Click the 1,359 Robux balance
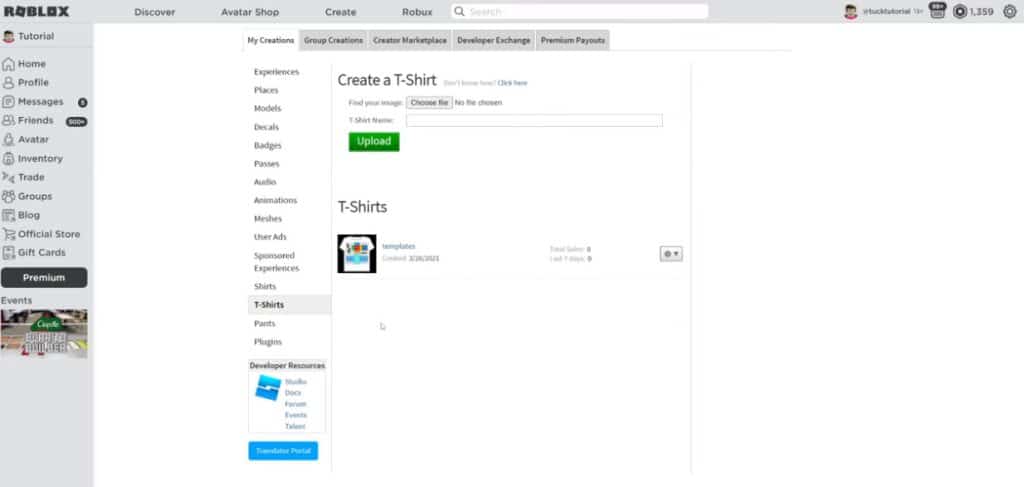1024x487 pixels. [982, 12]
